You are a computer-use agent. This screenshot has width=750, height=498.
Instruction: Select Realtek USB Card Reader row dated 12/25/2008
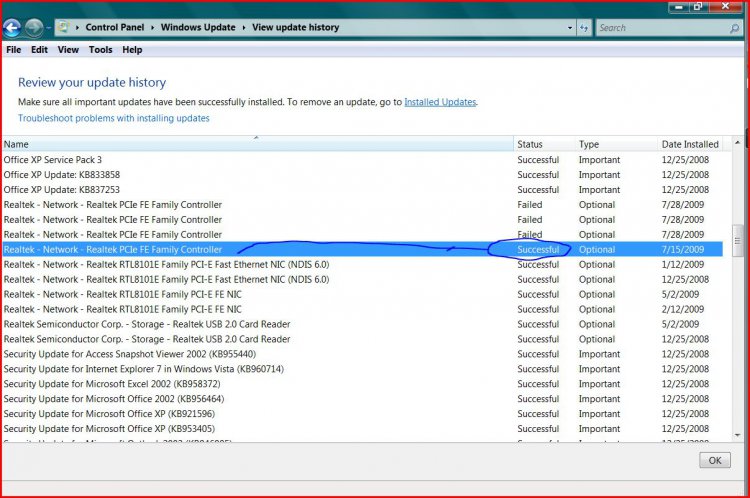[x=362, y=339]
